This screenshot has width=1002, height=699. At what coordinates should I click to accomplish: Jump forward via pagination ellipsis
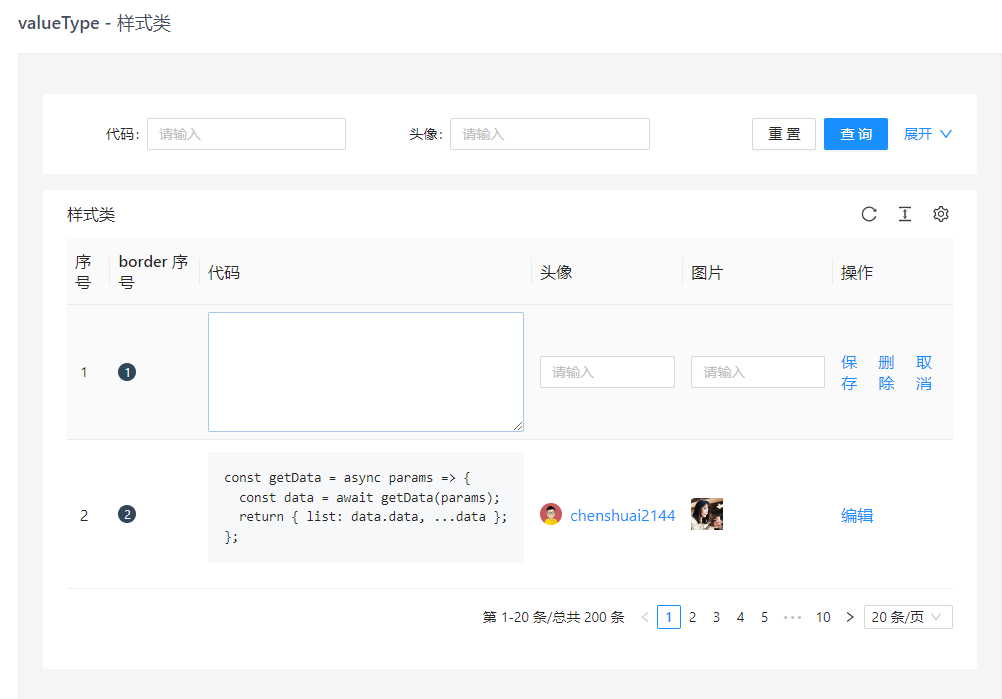coord(792,617)
